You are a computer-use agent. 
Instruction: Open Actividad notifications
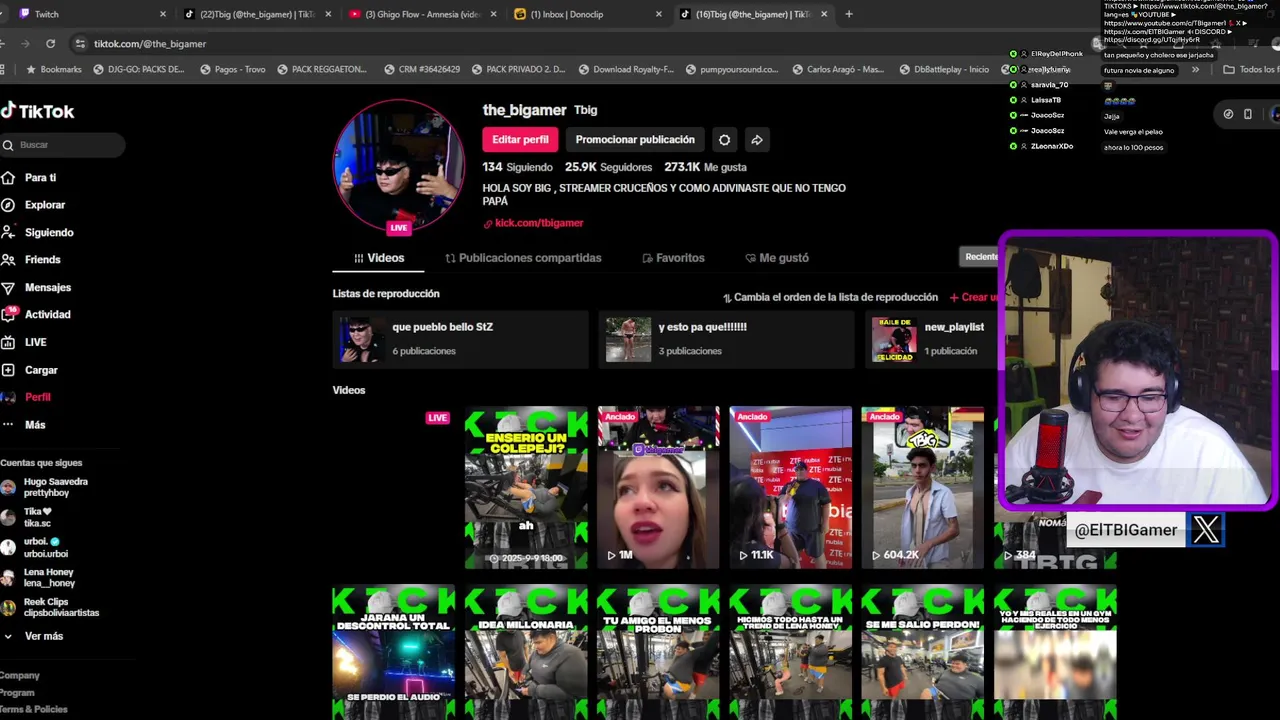[47, 315]
